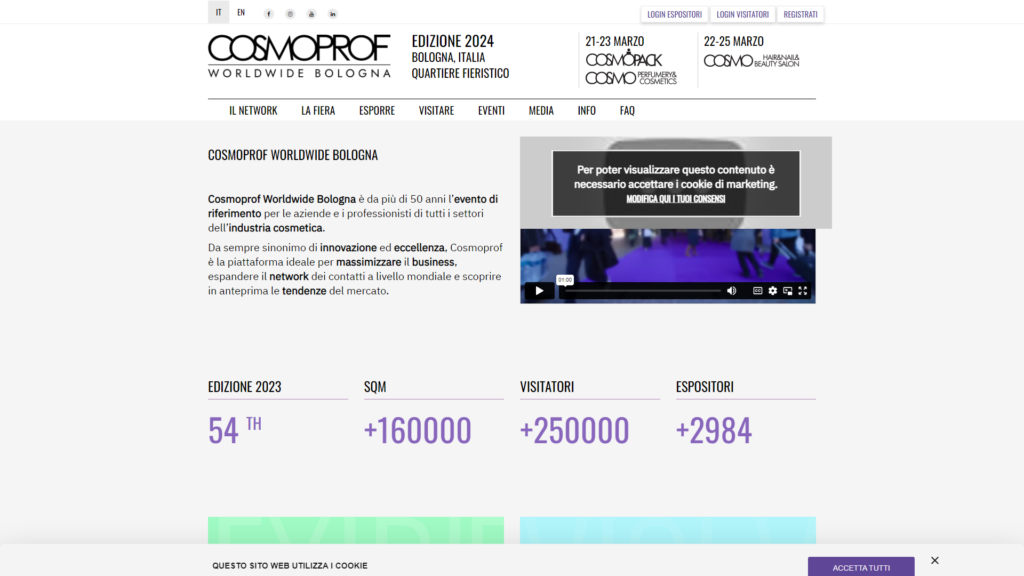1024x576 pixels.
Task: Click the '22-25 Marzo' date text
Action: click(733, 41)
